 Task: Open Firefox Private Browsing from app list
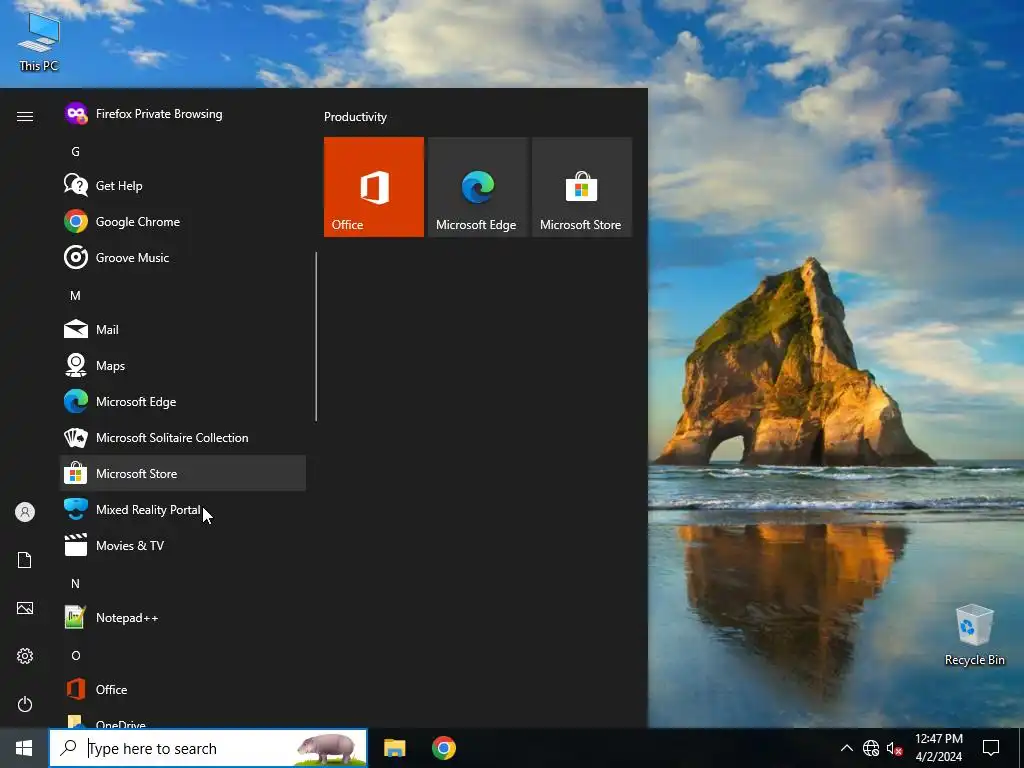pos(183,114)
